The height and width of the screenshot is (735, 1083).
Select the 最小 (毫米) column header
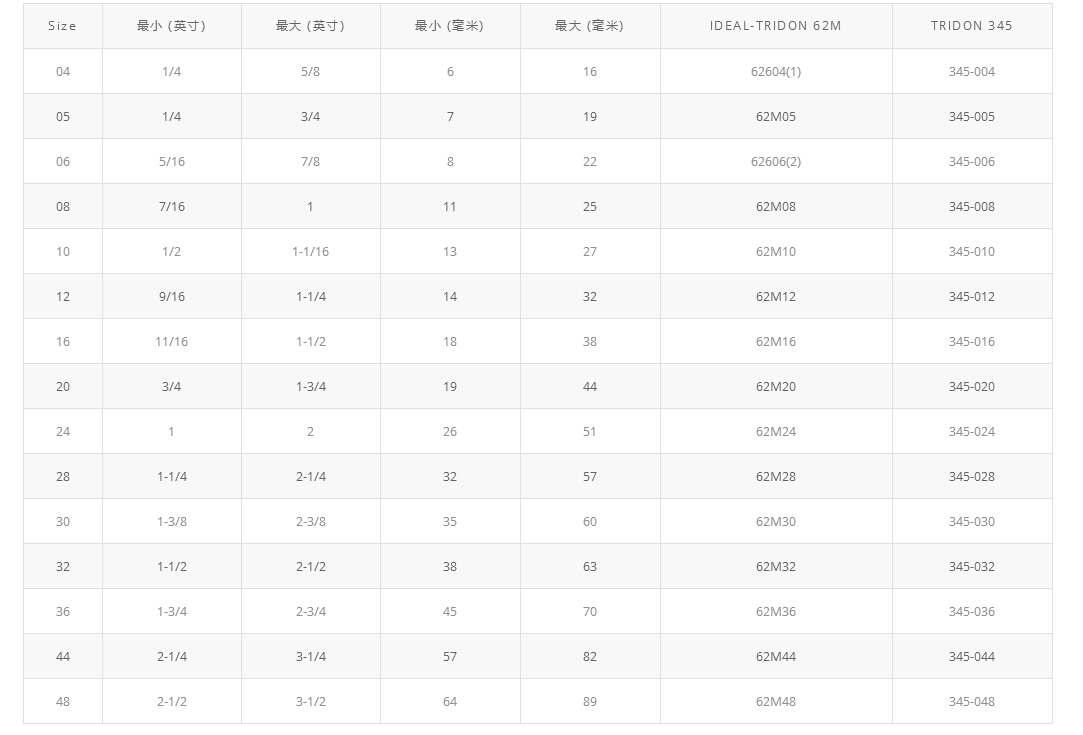[449, 26]
